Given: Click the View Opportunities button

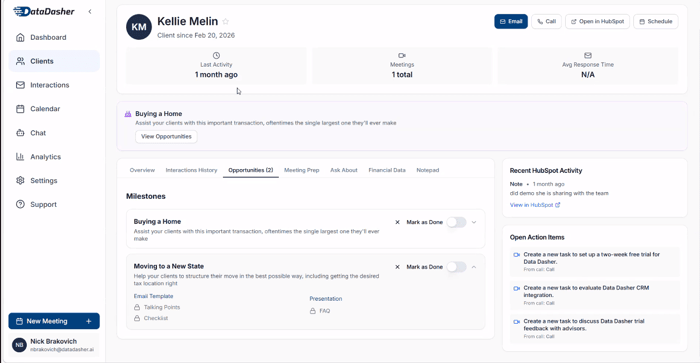Looking at the screenshot, I should 166,137.
